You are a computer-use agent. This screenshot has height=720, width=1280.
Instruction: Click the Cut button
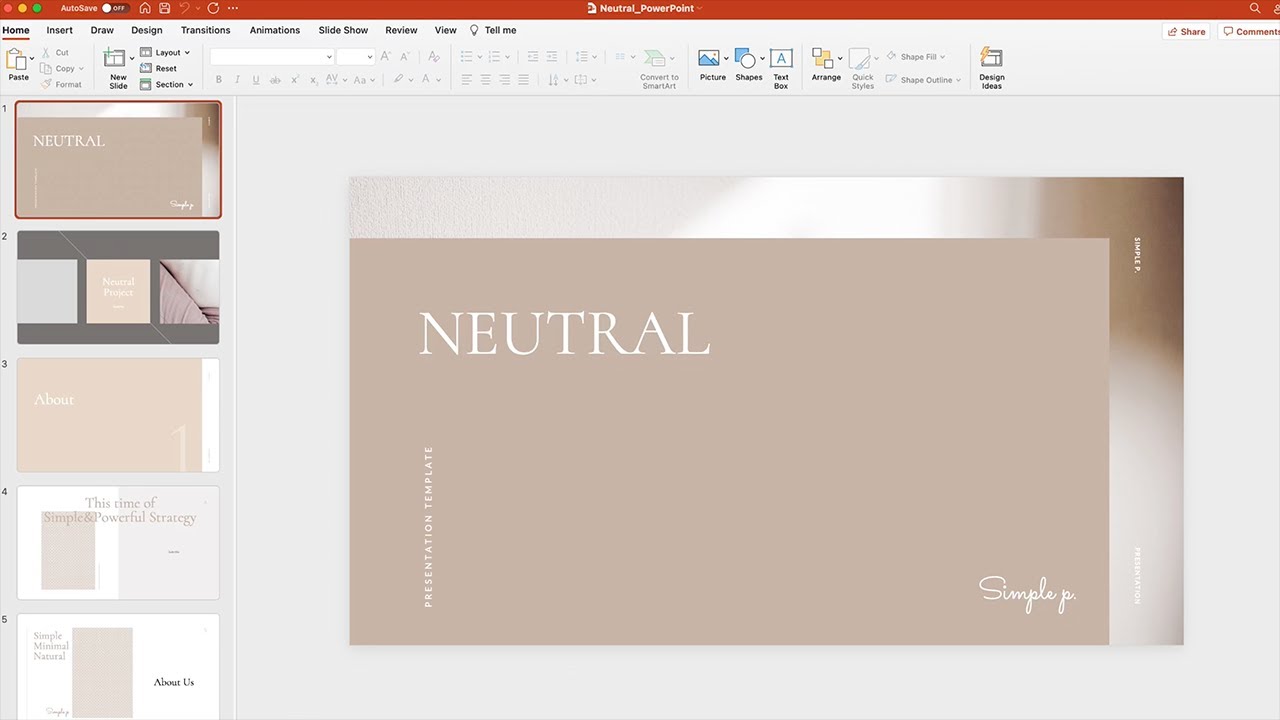[x=56, y=52]
